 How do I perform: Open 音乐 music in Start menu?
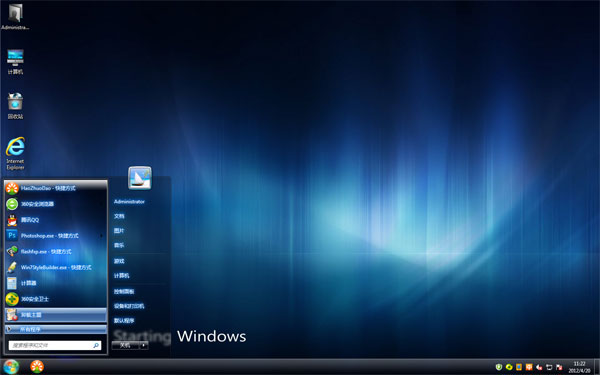pos(119,245)
